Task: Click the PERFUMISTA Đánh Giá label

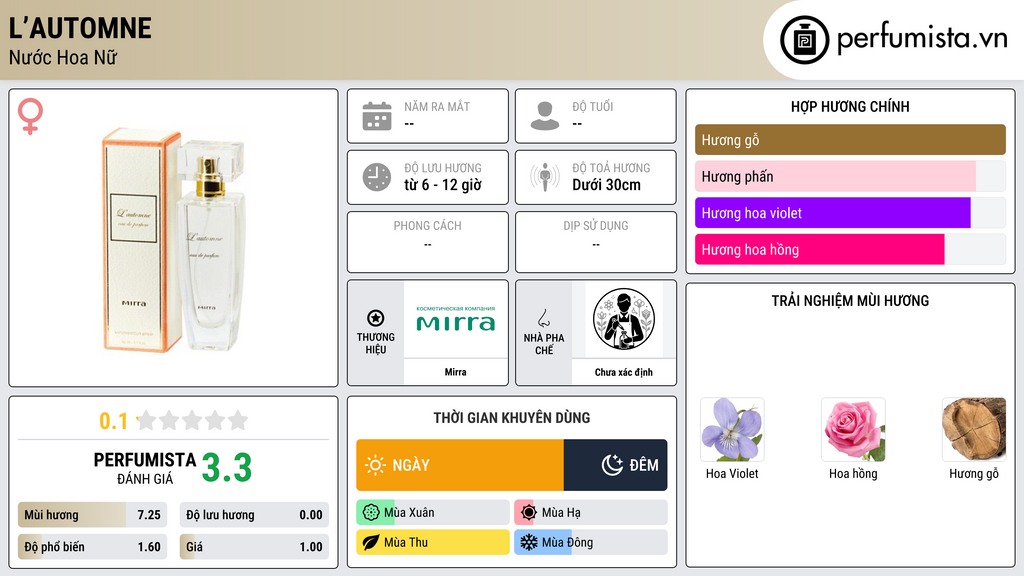Action: pyautogui.click(x=145, y=468)
